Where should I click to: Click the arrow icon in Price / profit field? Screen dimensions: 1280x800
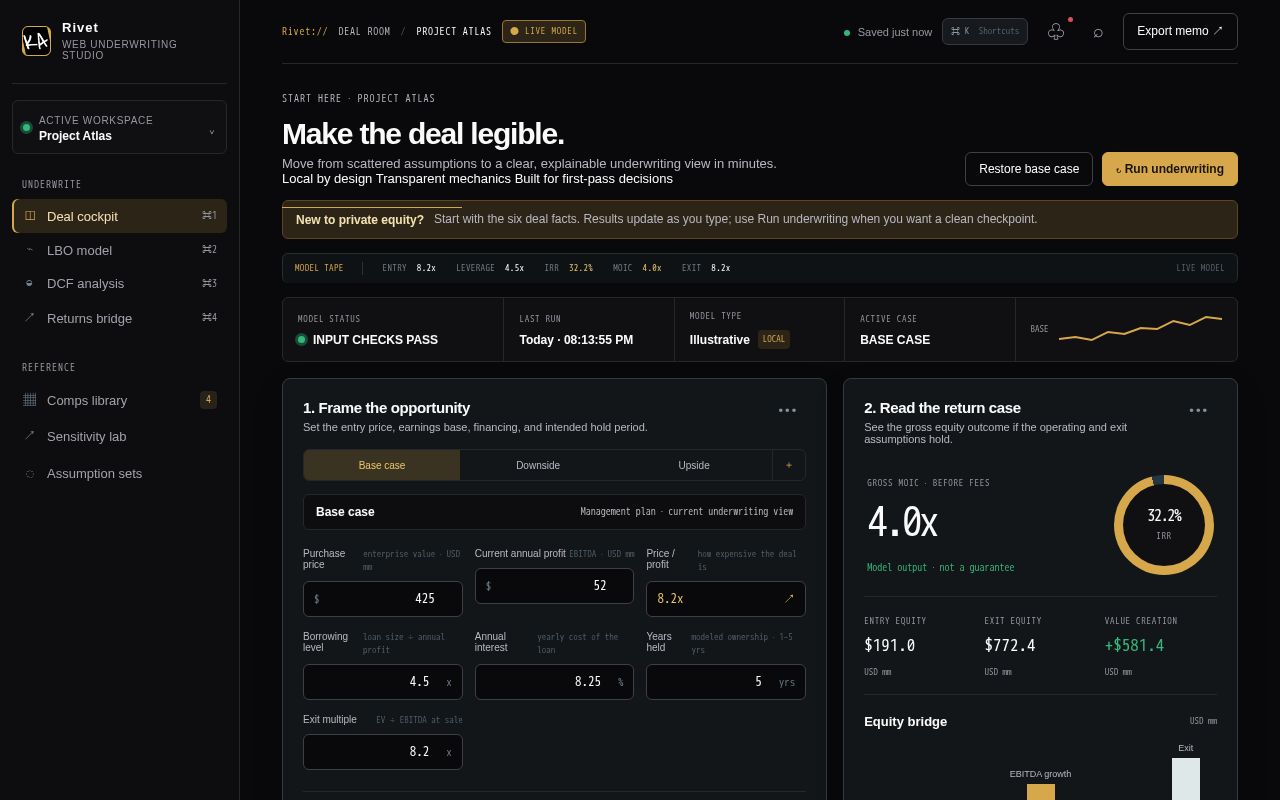[789, 599]
